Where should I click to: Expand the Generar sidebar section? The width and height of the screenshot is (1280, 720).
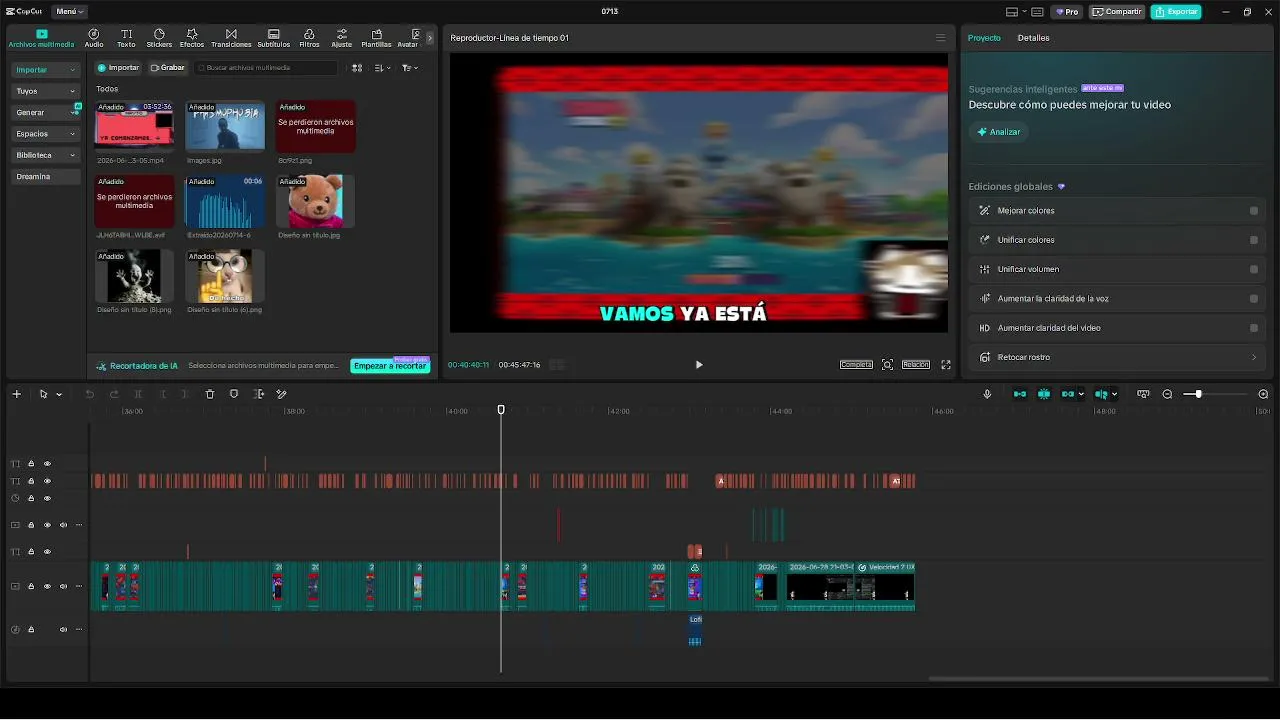click(x=45, y=113)
